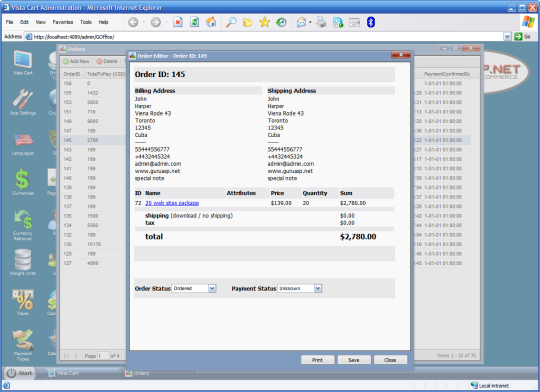The width and height of the screenshot is (540, 392).
Task: Click the Close button in Order Editor
Action: [x=391, y=360]
